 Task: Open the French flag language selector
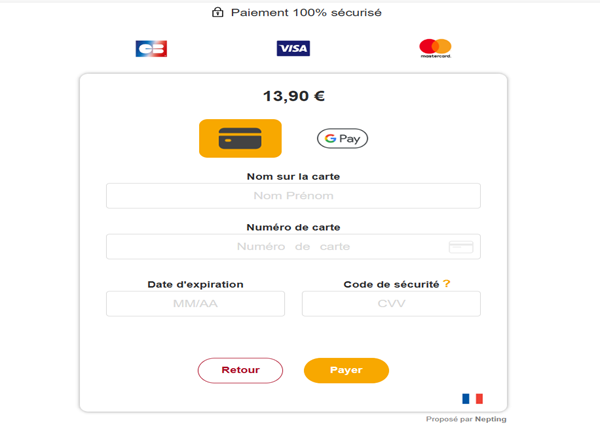[x=472, y=398]
